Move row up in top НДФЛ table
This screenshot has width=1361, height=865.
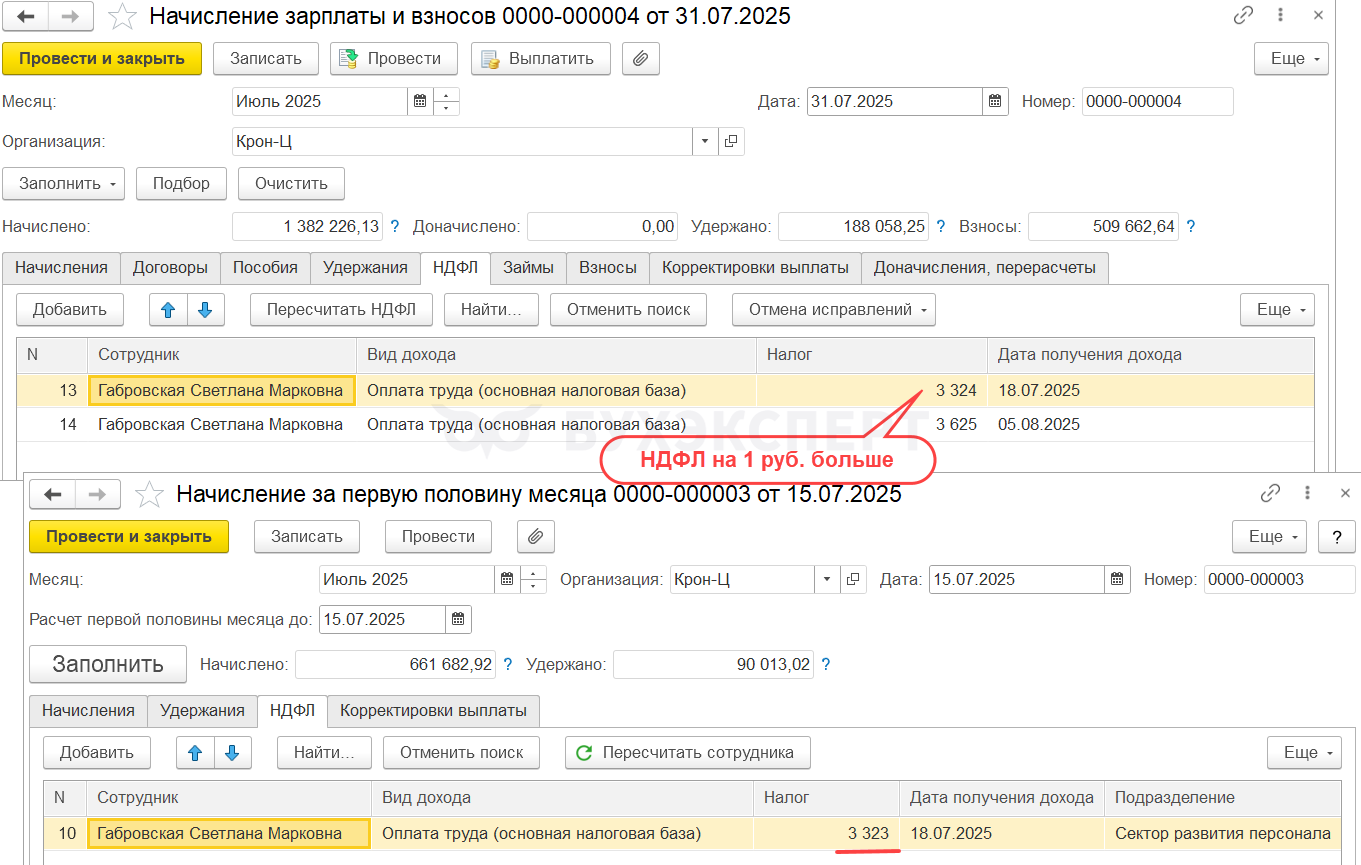(x=168, y=310)
